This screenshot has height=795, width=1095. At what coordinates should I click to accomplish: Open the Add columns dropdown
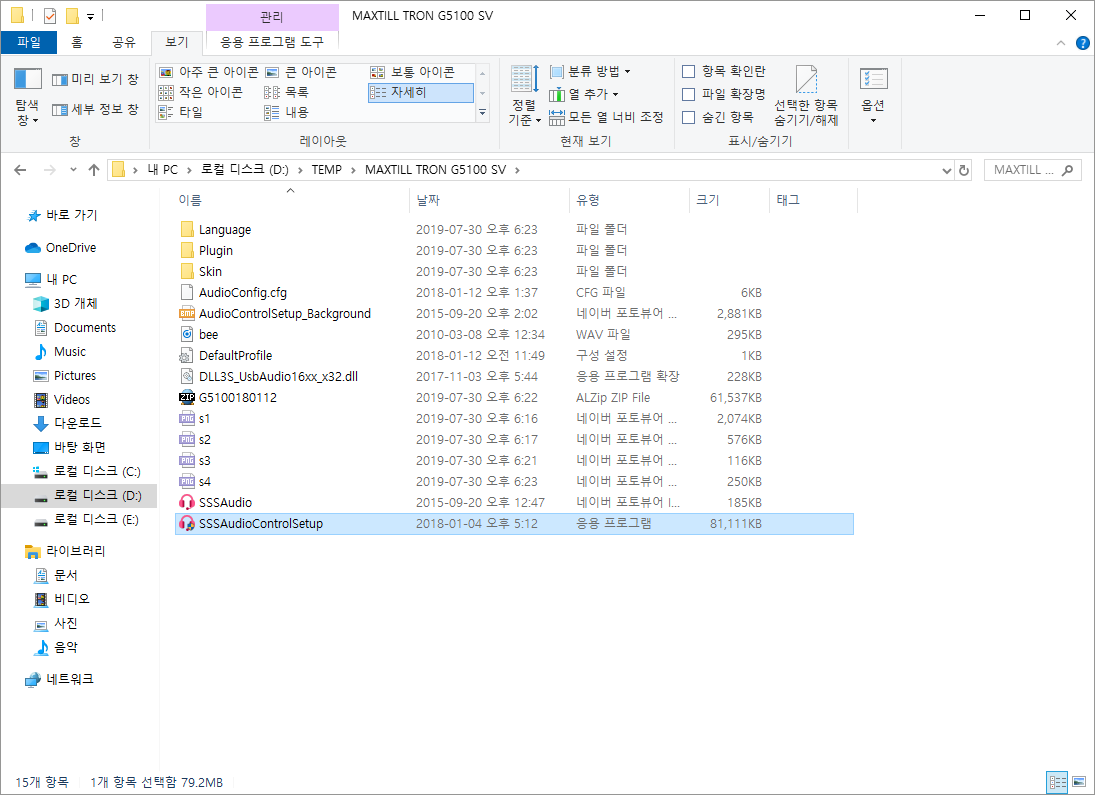(x=584, y=94)
